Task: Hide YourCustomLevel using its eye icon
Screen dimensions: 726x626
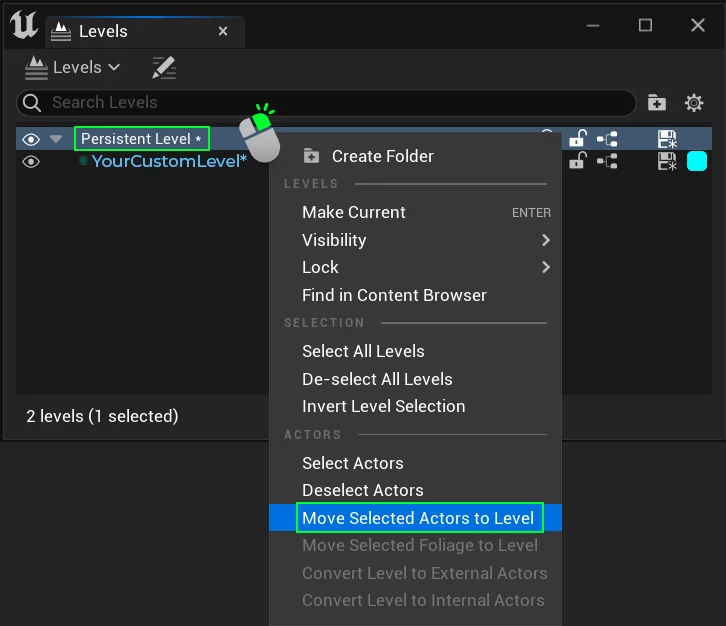Action: point(31,161)
